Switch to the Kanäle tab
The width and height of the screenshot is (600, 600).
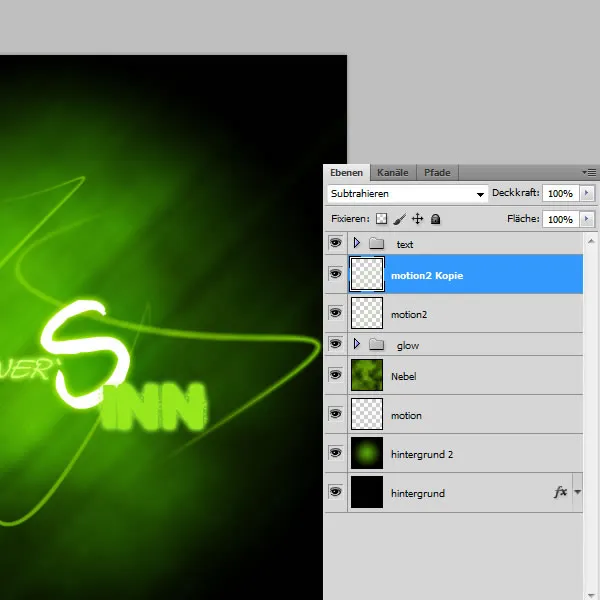(x=392, y=173)
